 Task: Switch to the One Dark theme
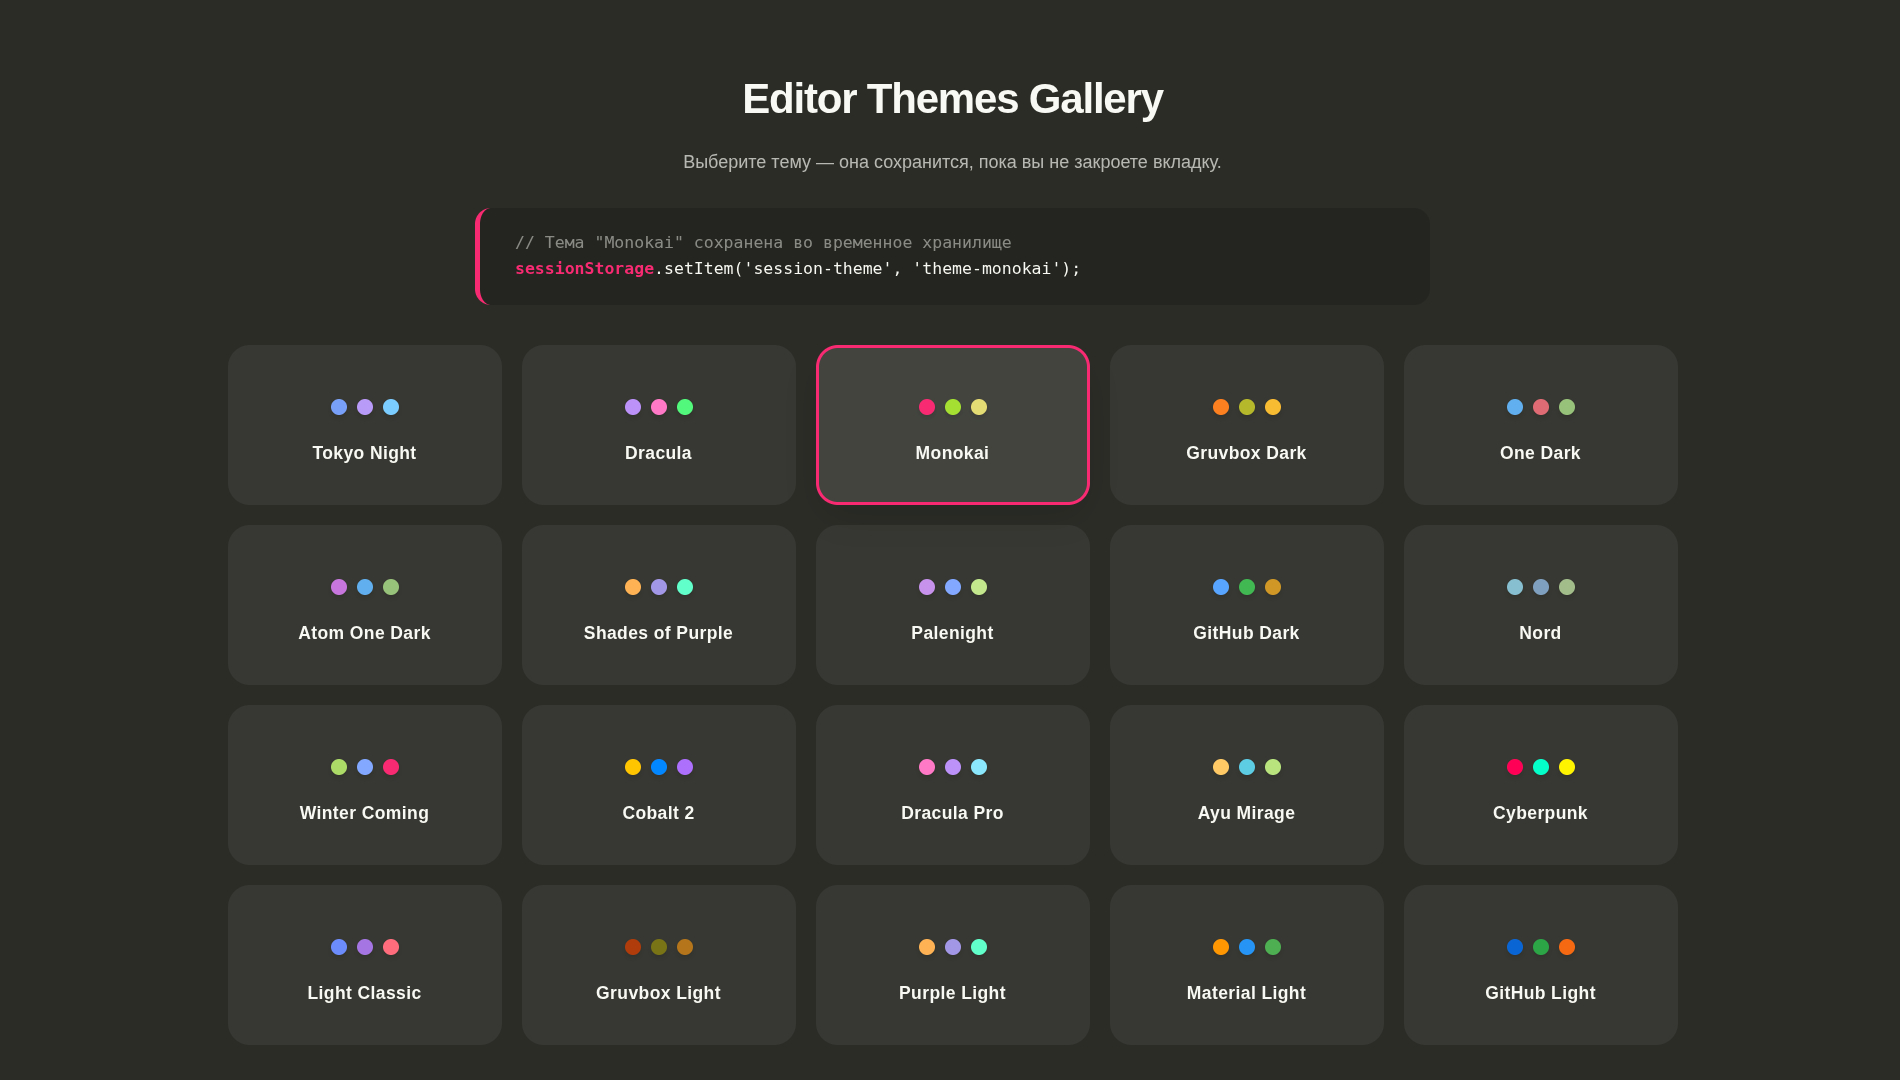pos(1540,425)
